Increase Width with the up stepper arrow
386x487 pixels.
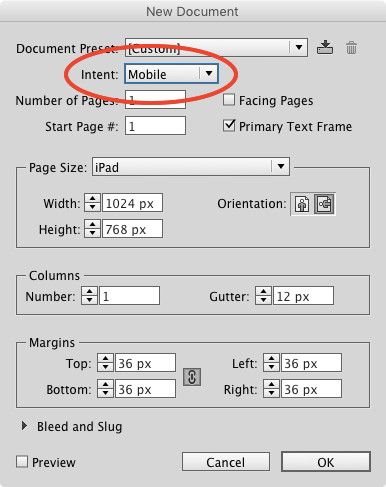92,198
